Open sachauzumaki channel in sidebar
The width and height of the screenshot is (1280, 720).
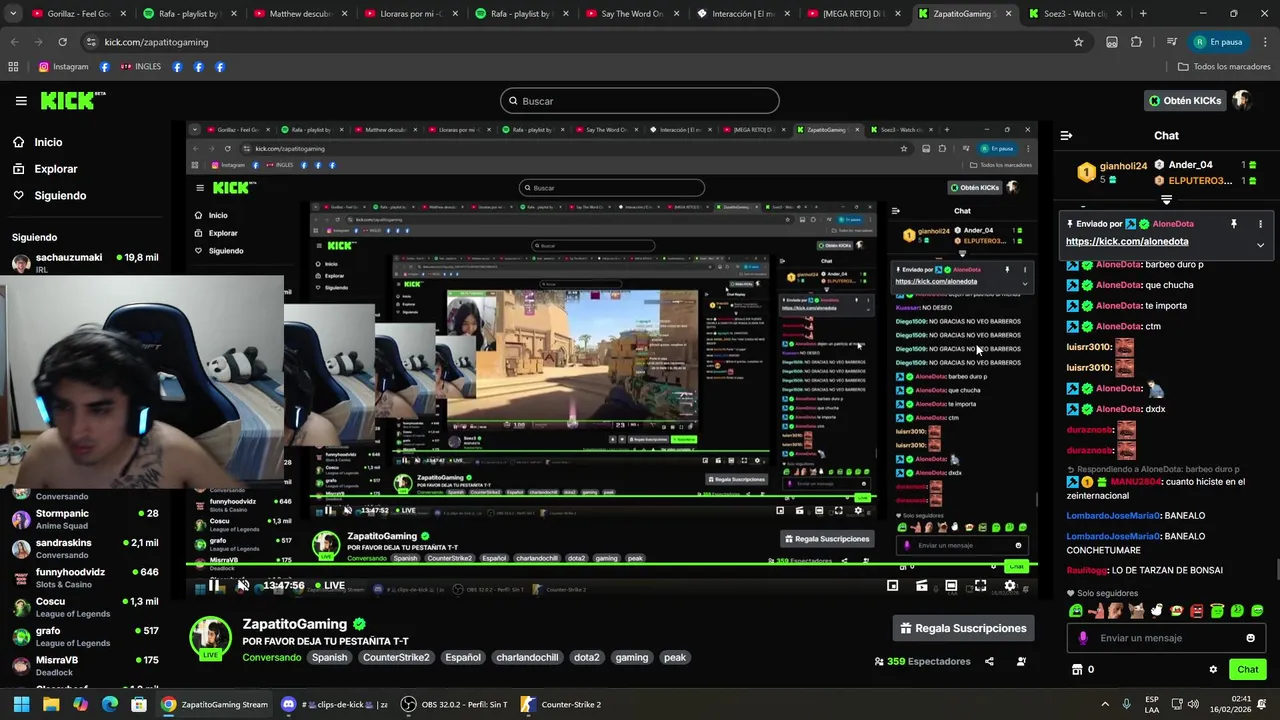click(x=85, y=263)
